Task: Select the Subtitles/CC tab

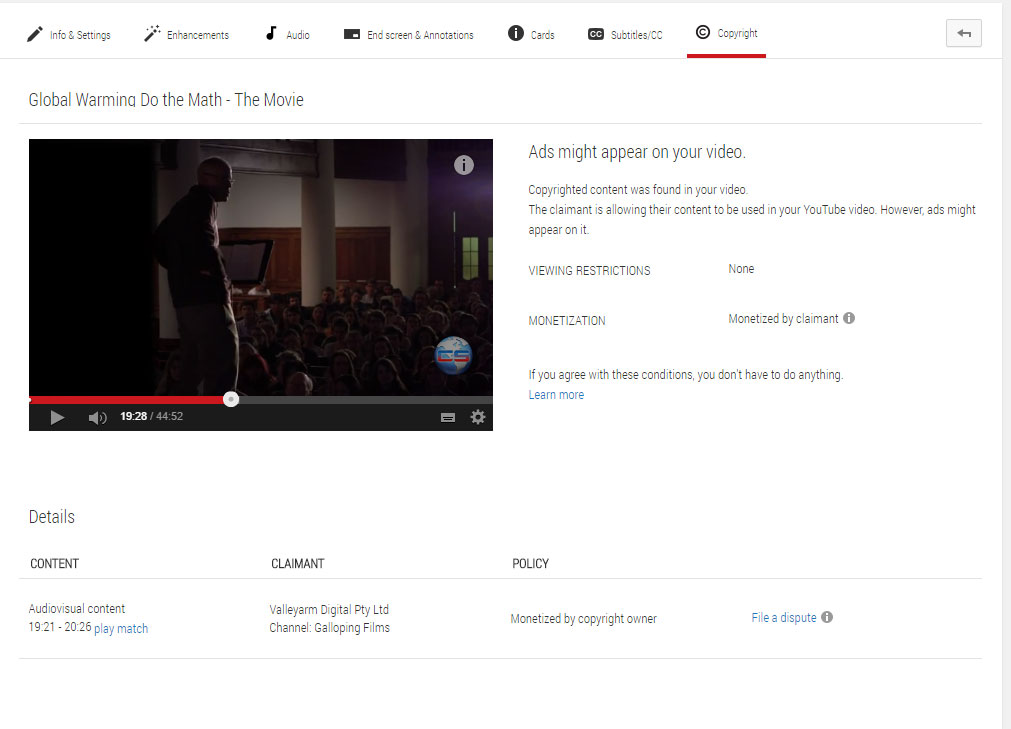Action: pyautogui.click(x=625, y=35)
